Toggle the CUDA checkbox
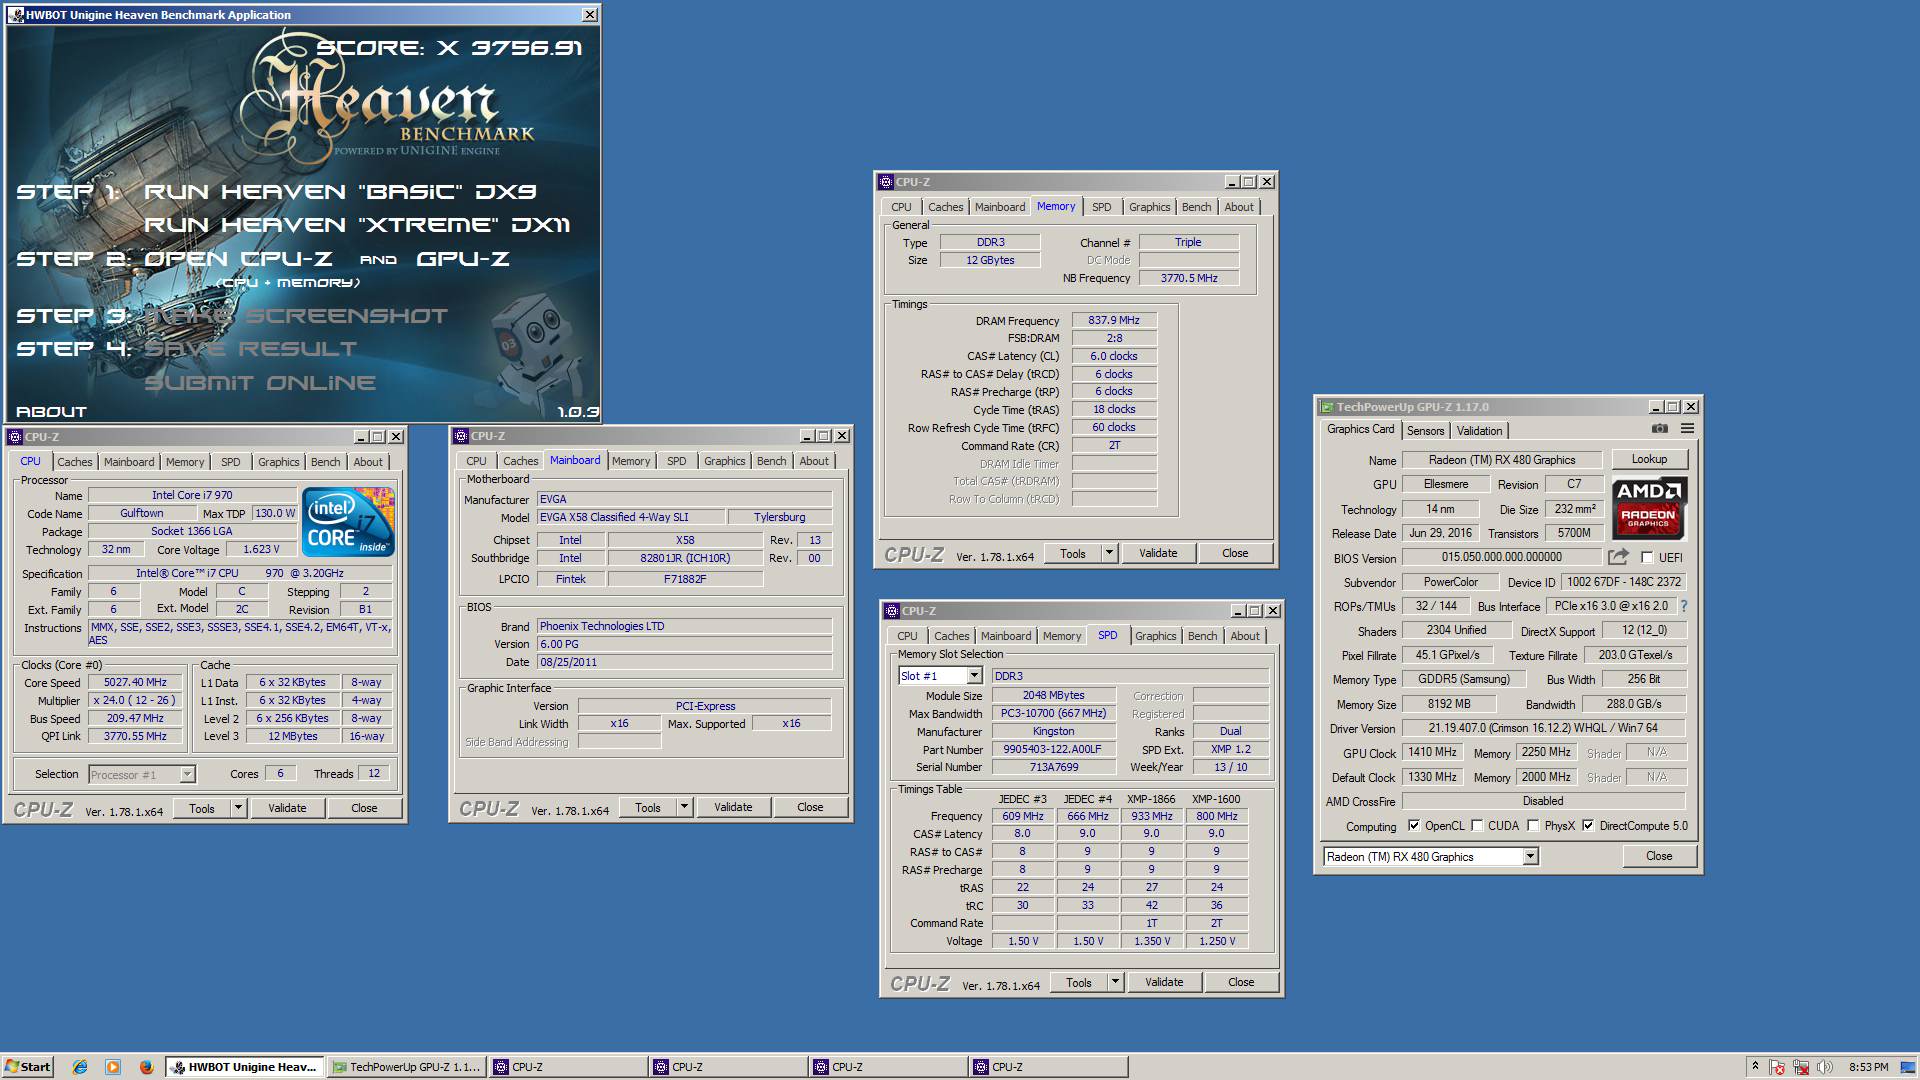 click(x=1476, y=826)
